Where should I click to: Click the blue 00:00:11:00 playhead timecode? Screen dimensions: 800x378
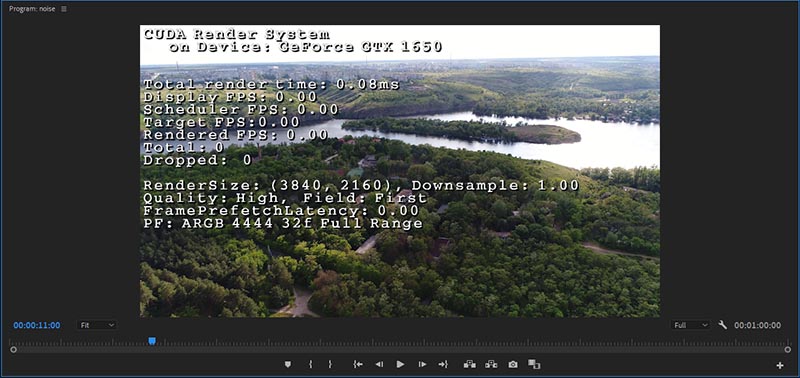point(37,325)
